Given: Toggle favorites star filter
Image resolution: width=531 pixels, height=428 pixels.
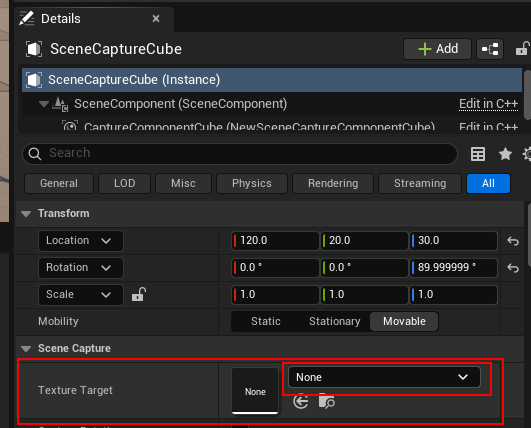Looking at the screenshot, I should coord(505,154).
